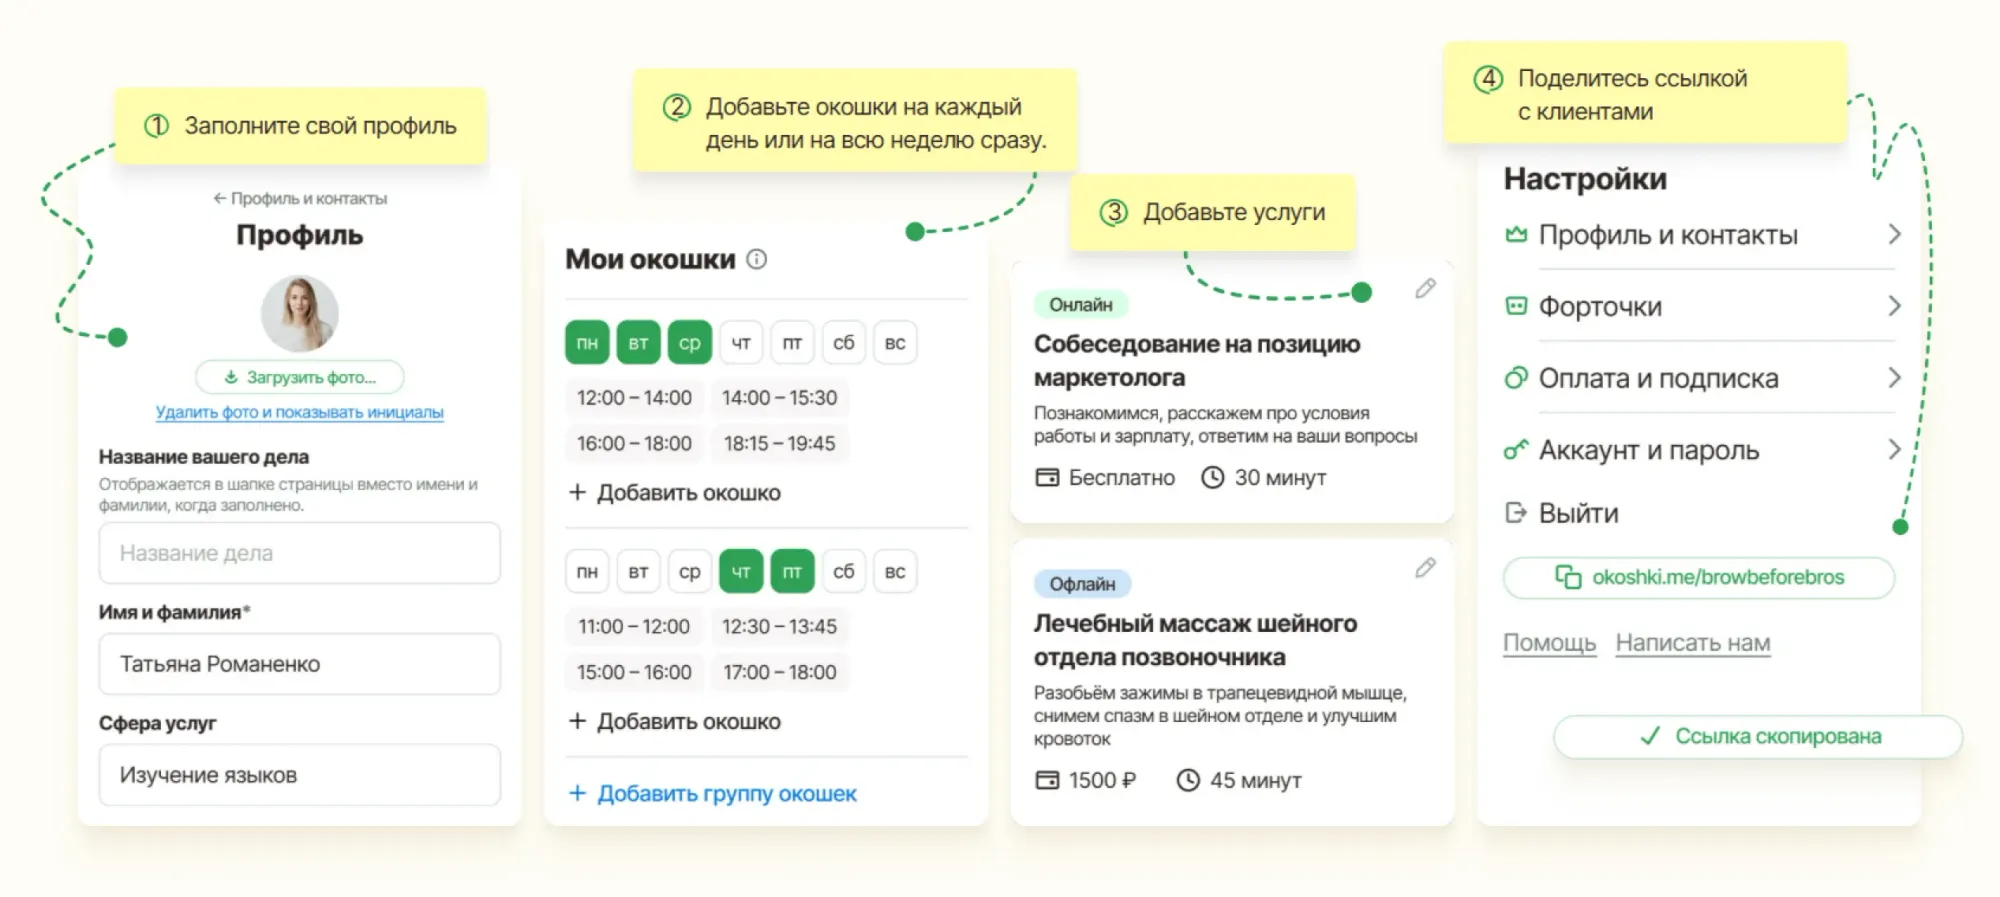The height and width of the screenshot is (897, 2000).
Task: Open the Помощь link
Action: coord(1549,643)
